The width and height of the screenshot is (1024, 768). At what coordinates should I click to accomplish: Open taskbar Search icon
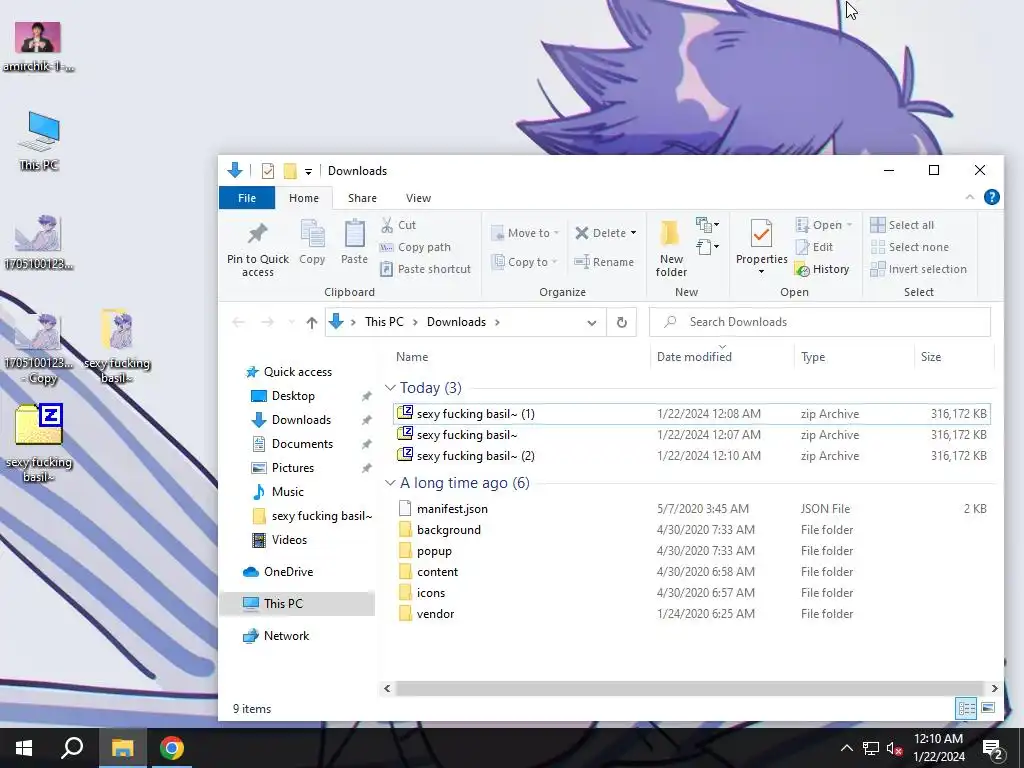(x=72, y=748)
